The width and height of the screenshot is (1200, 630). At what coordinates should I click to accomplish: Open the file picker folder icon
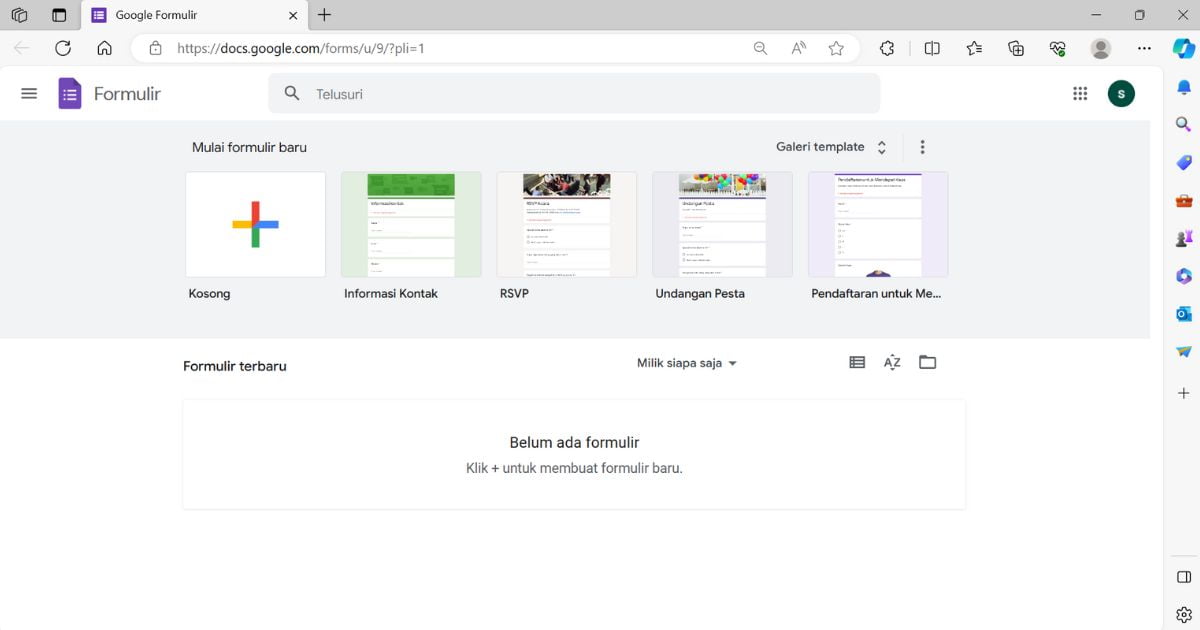pyautogui.click(x=928, y=362)
